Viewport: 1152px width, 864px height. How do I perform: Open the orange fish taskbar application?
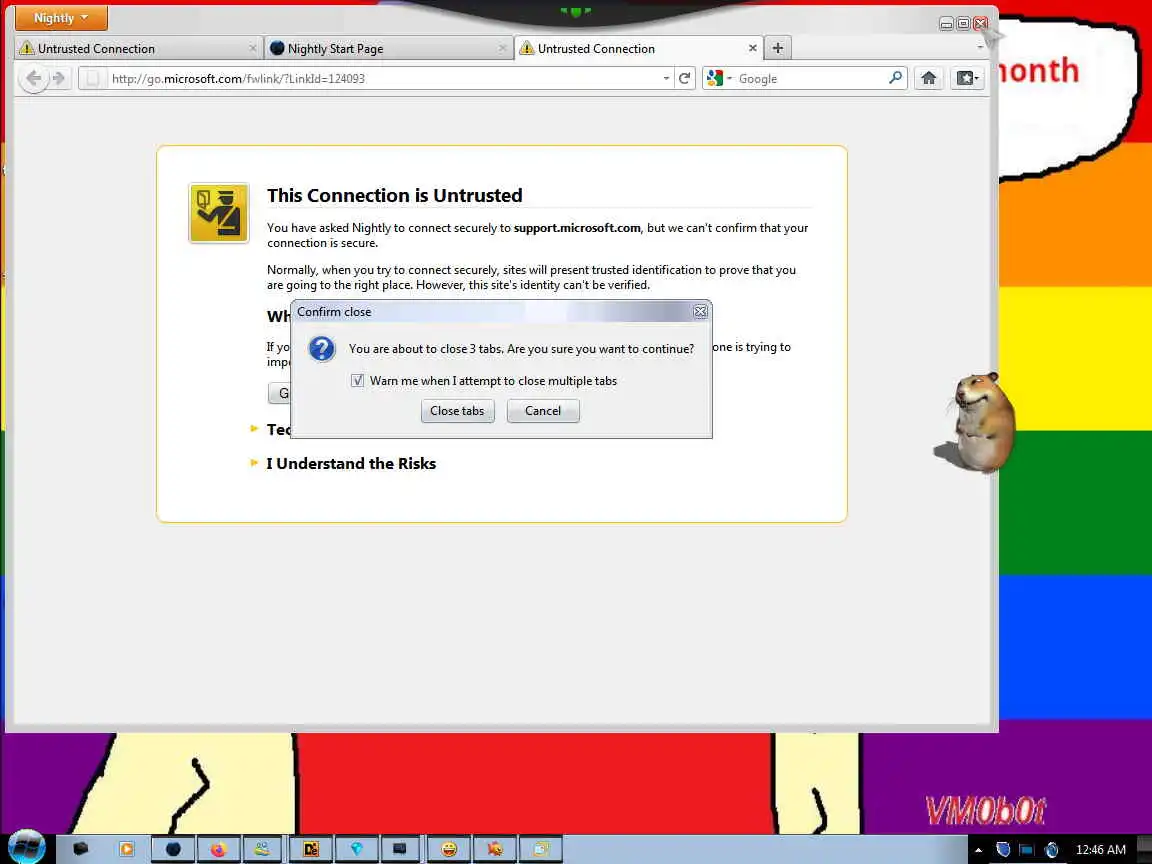[495, 849]
